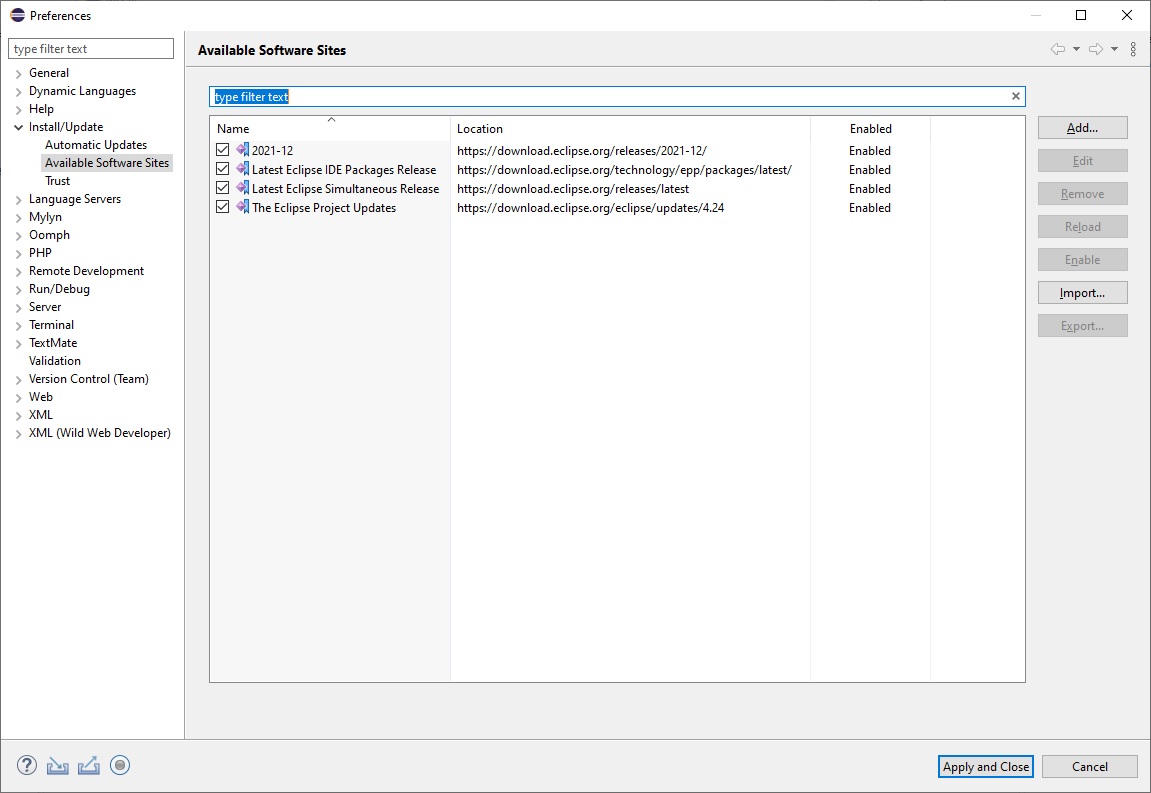Select the releases/2021-12 URL cell
Image resolution: width=1151 pixels, height=793 pixels.
point(581,151)
